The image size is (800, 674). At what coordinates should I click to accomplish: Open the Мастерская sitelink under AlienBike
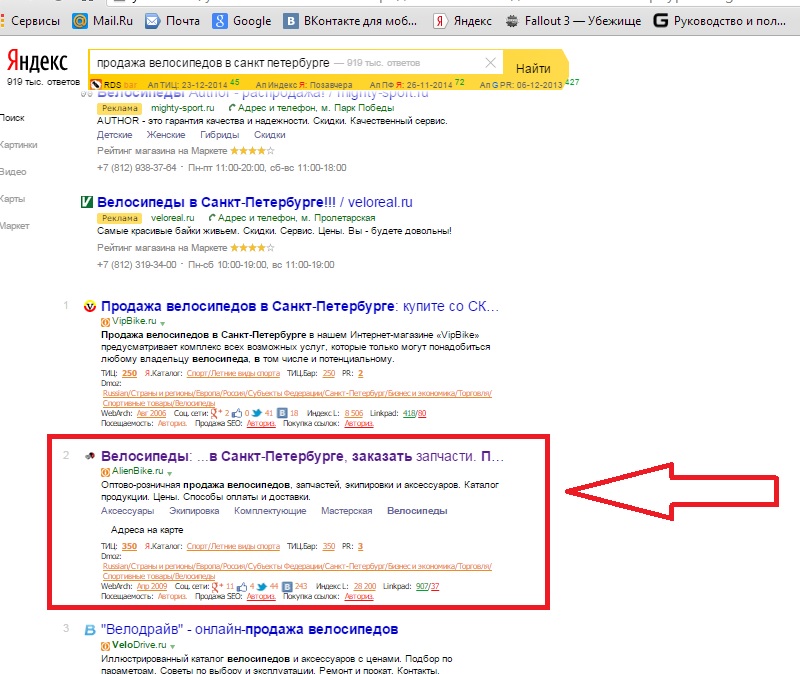346,511
